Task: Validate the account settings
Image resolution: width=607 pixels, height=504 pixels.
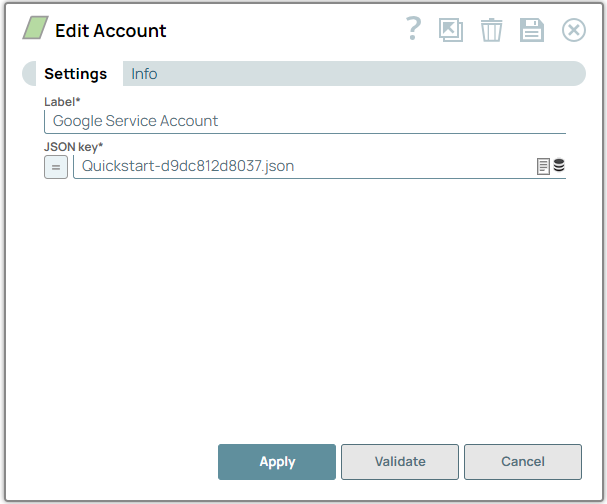Action: [x=400, y=462]
